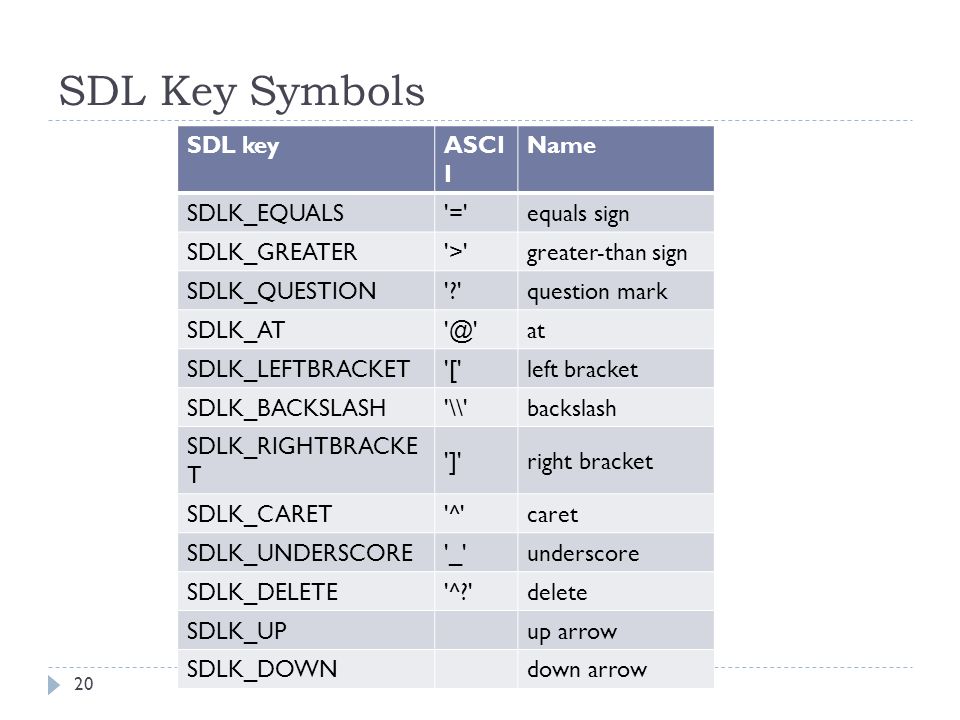The width and height of the screenshot is (960, 720).
Task: Click the blue triangle slide marker icon
Action: coord(54,684)
